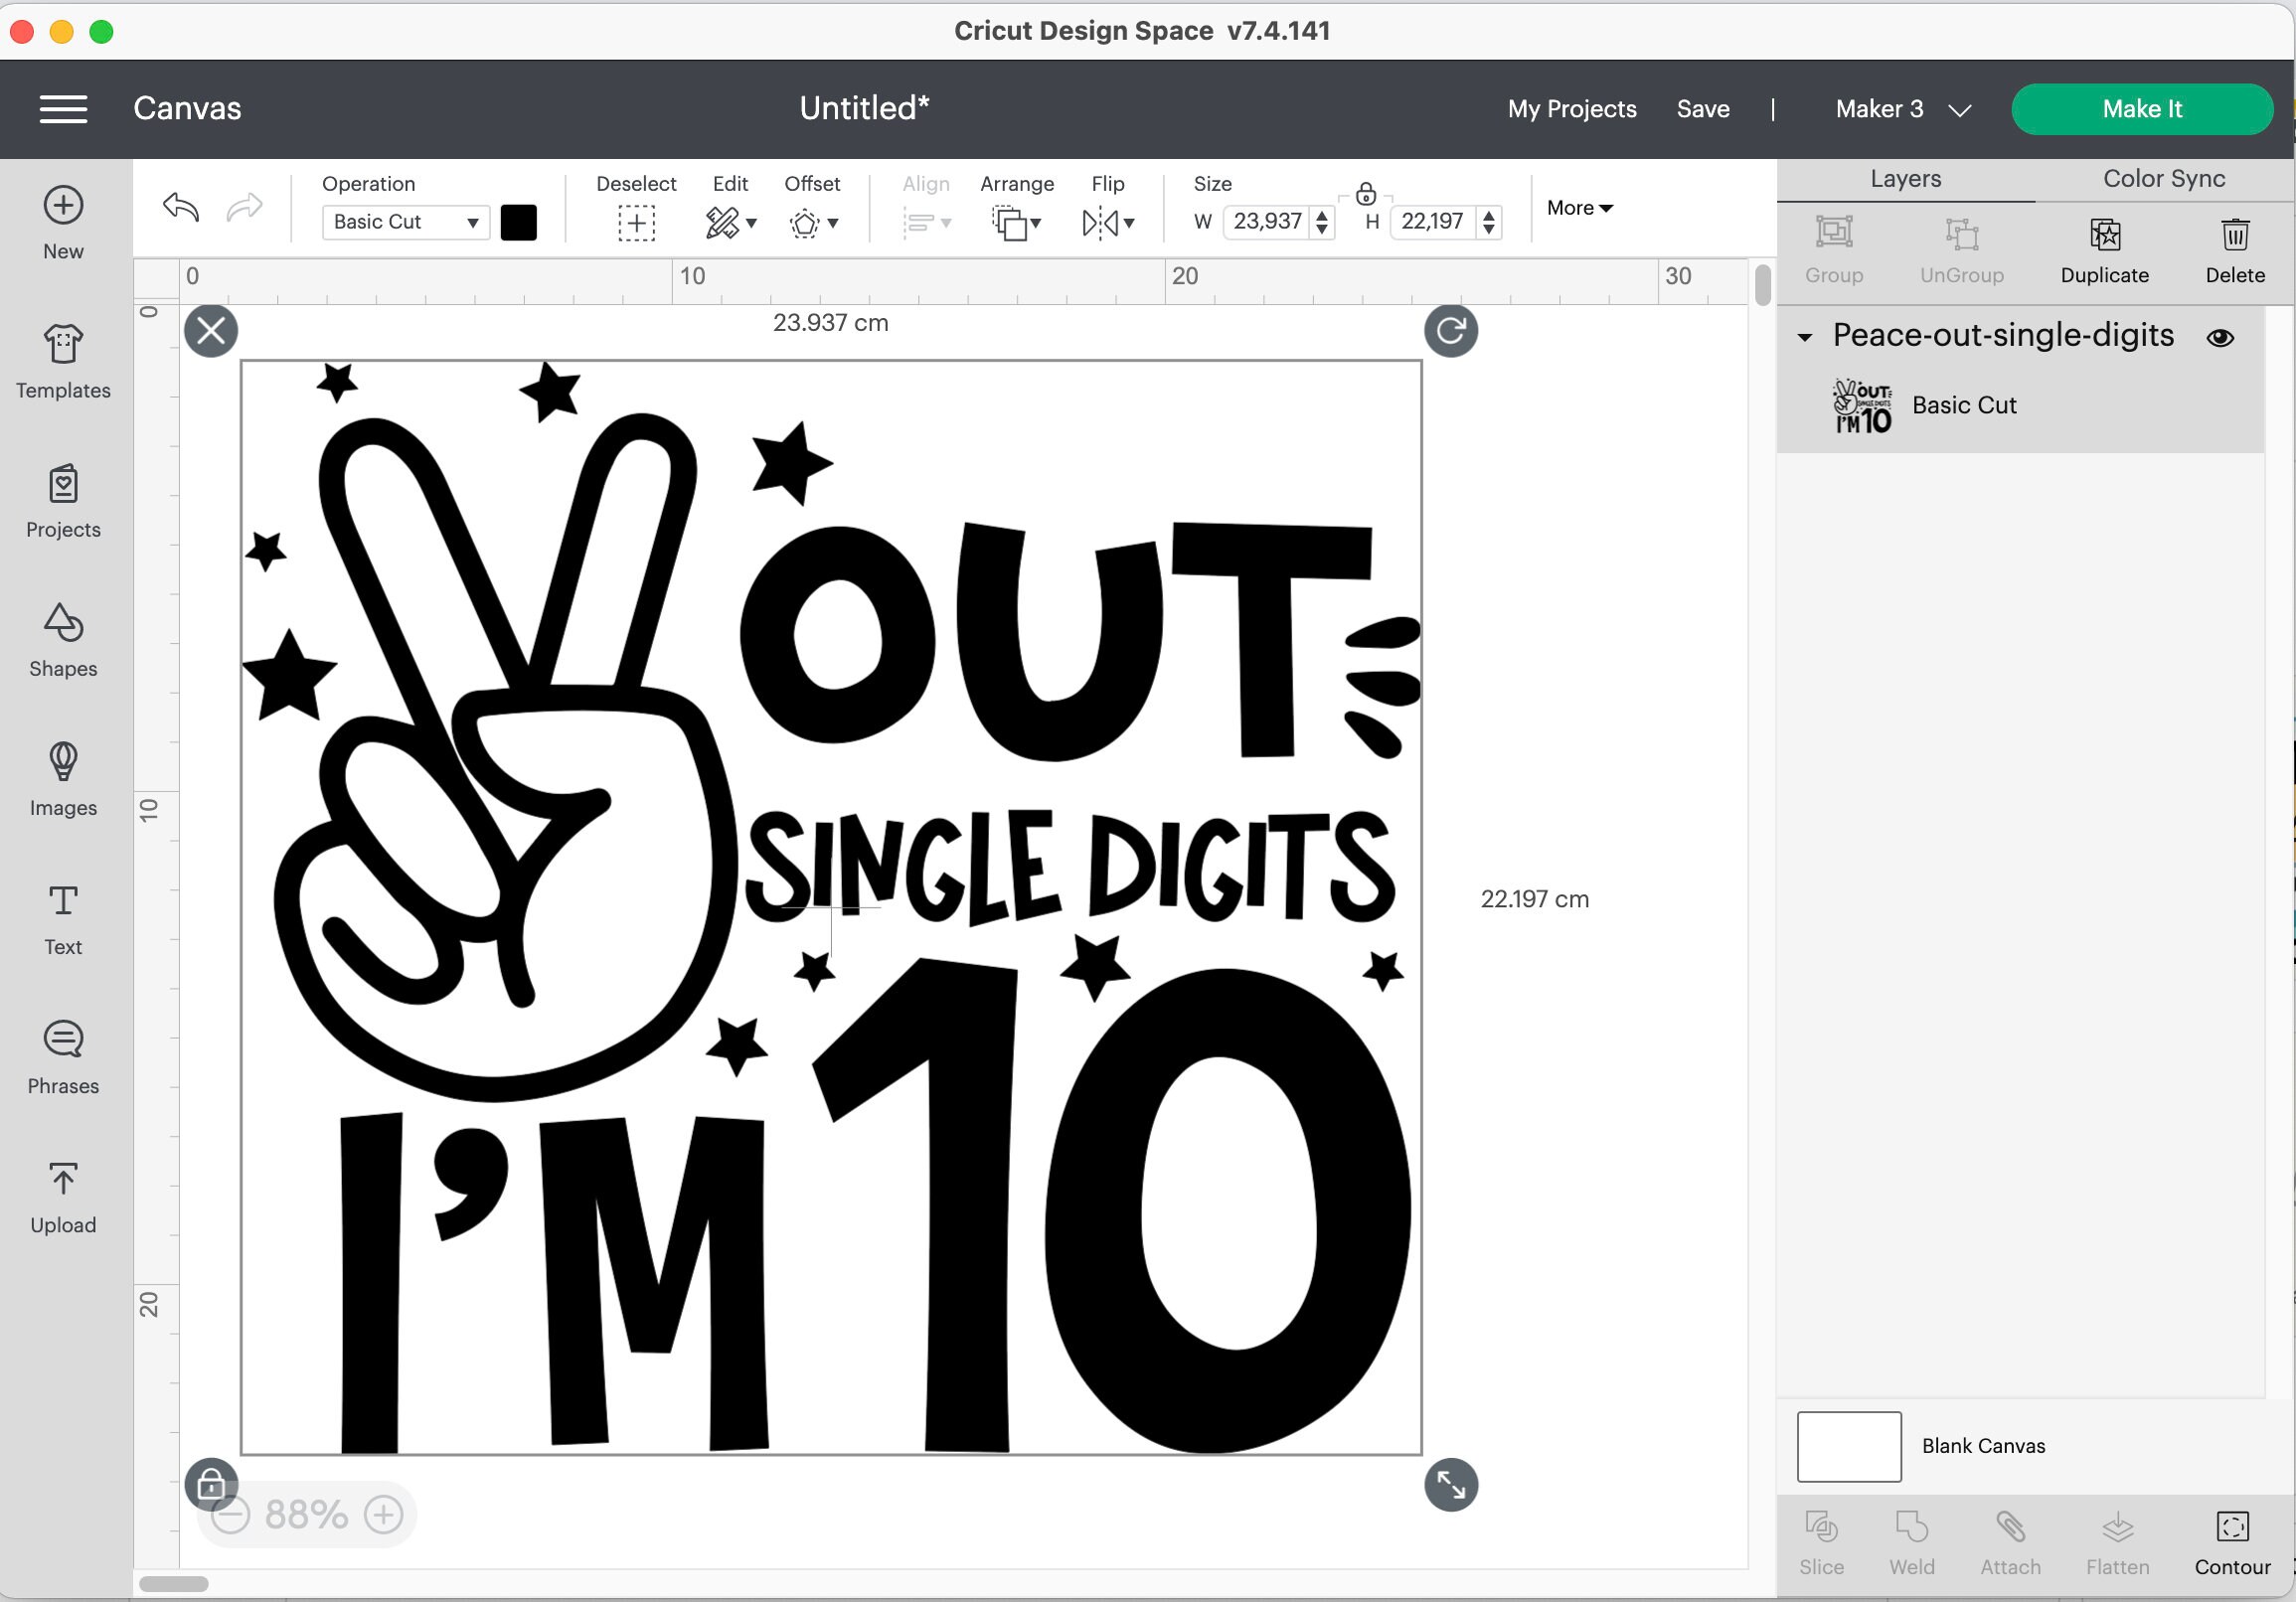Toggle visibility of Peace-out-single-digits layer
2296x1602 pixels.
2220,337
